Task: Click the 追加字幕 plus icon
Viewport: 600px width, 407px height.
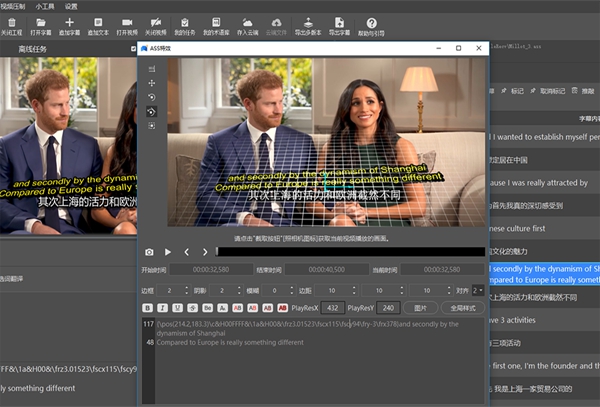Action: (x=69, y=21)
